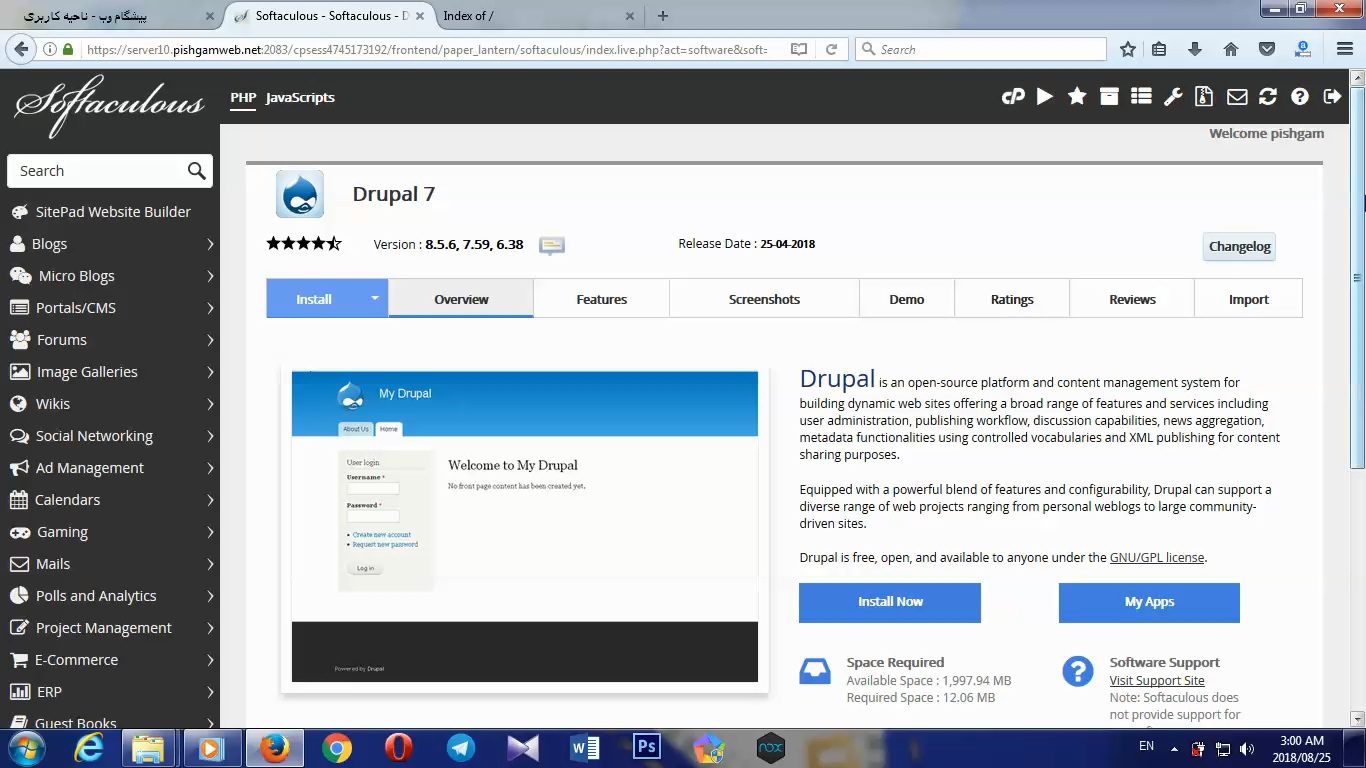This screenshot has height=768, width=1366.
Task: Click the Image Galleries picture icon
Action: [19, 372]
